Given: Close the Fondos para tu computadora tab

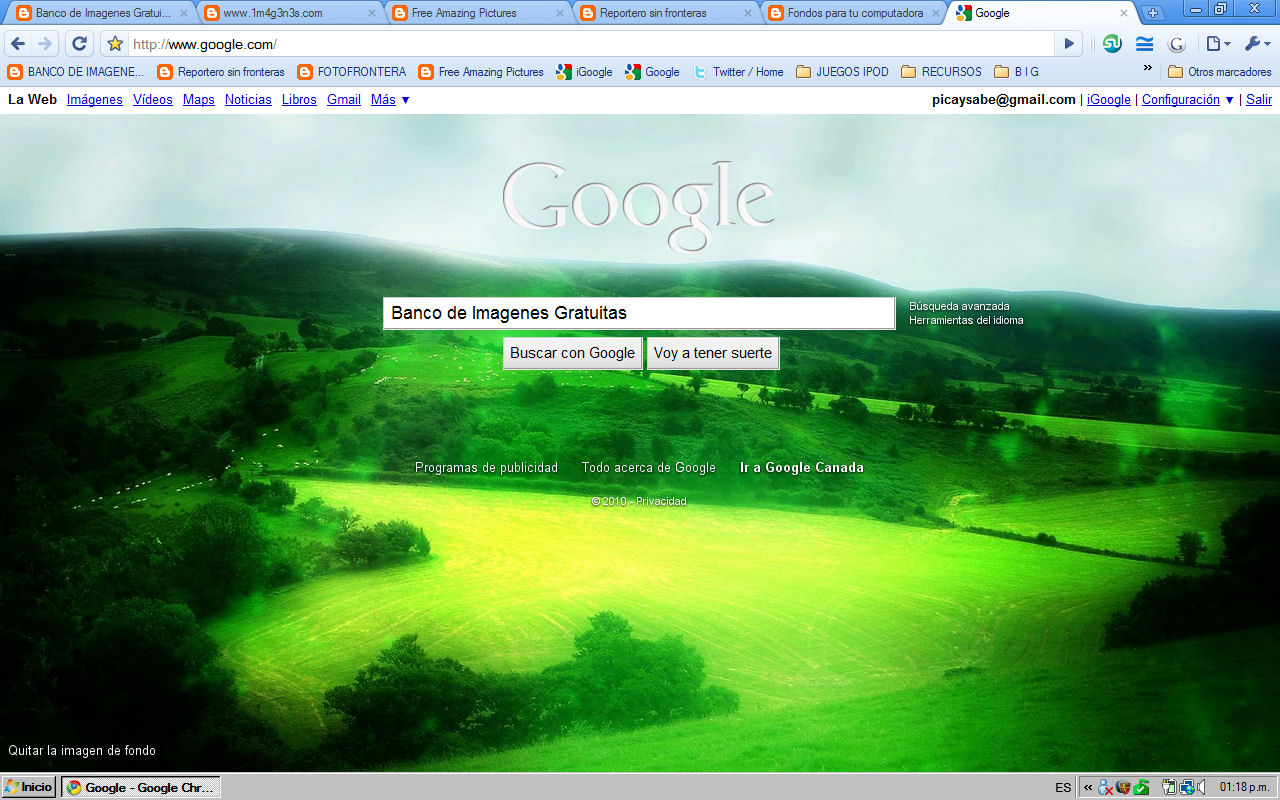Looking at the screenshot, I should (935, 13).
